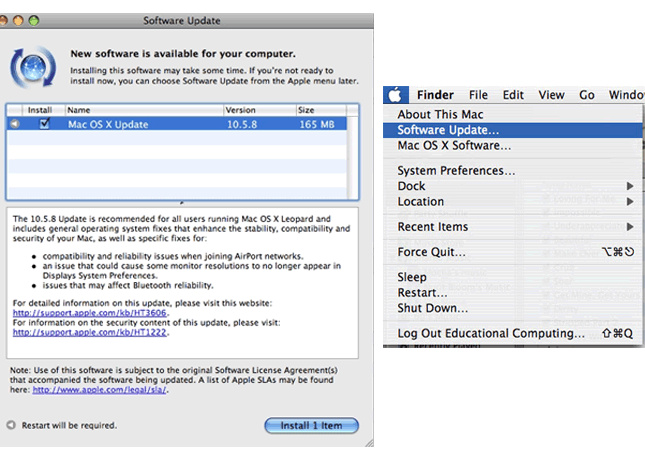Select Force Quit... menu item
645x461 pixels.
click(x=513, y=252)
